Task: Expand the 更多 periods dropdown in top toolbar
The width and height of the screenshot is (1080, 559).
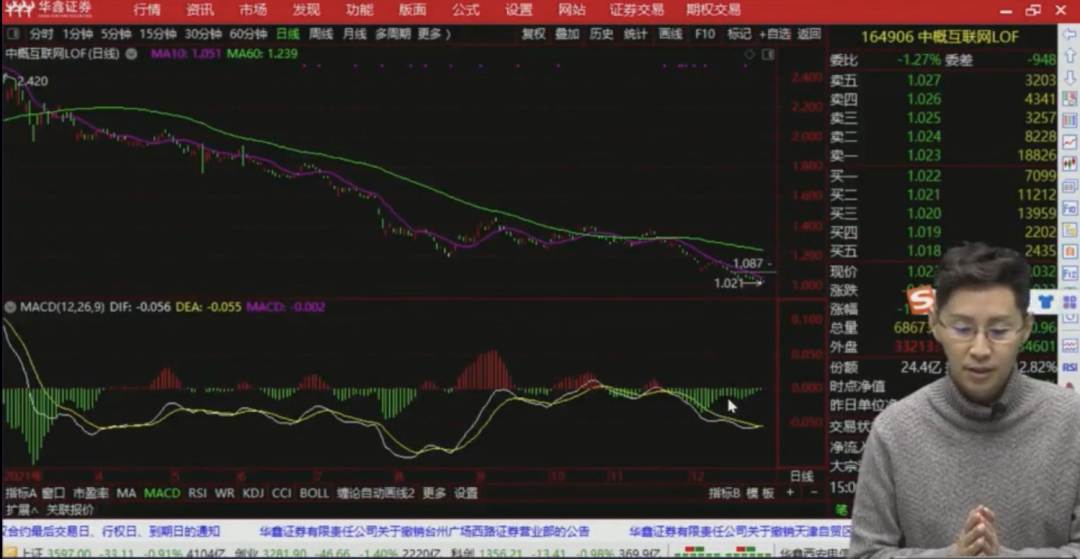Action: pos(434,34)
